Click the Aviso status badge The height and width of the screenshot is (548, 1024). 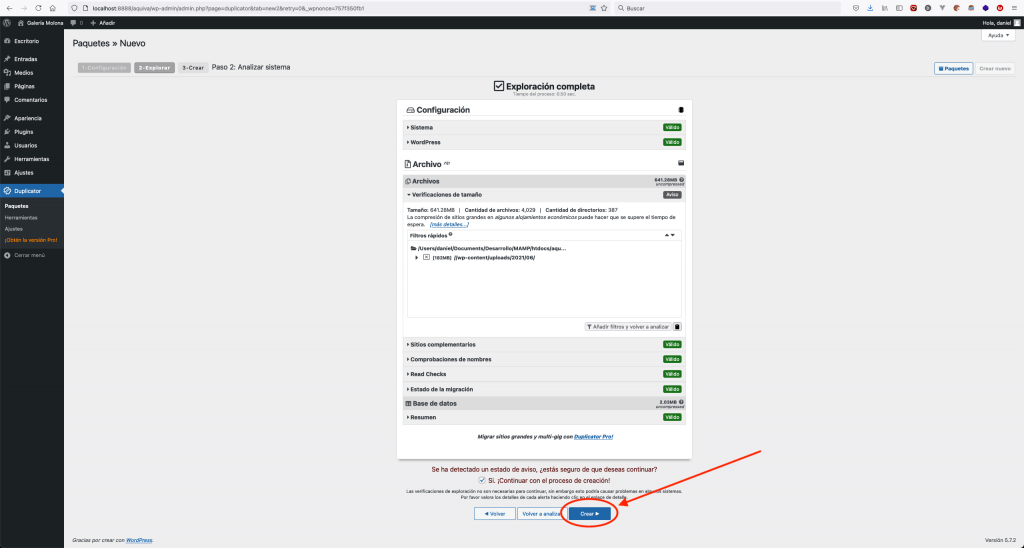[x=672, y=195]
